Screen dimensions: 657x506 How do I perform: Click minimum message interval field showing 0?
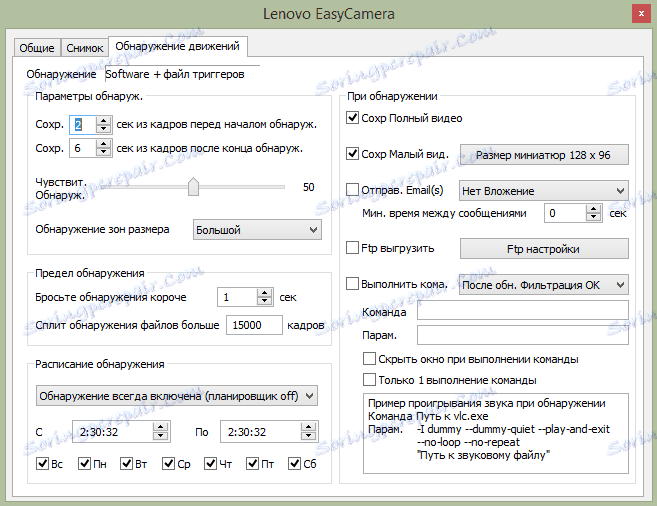(565, 213)
